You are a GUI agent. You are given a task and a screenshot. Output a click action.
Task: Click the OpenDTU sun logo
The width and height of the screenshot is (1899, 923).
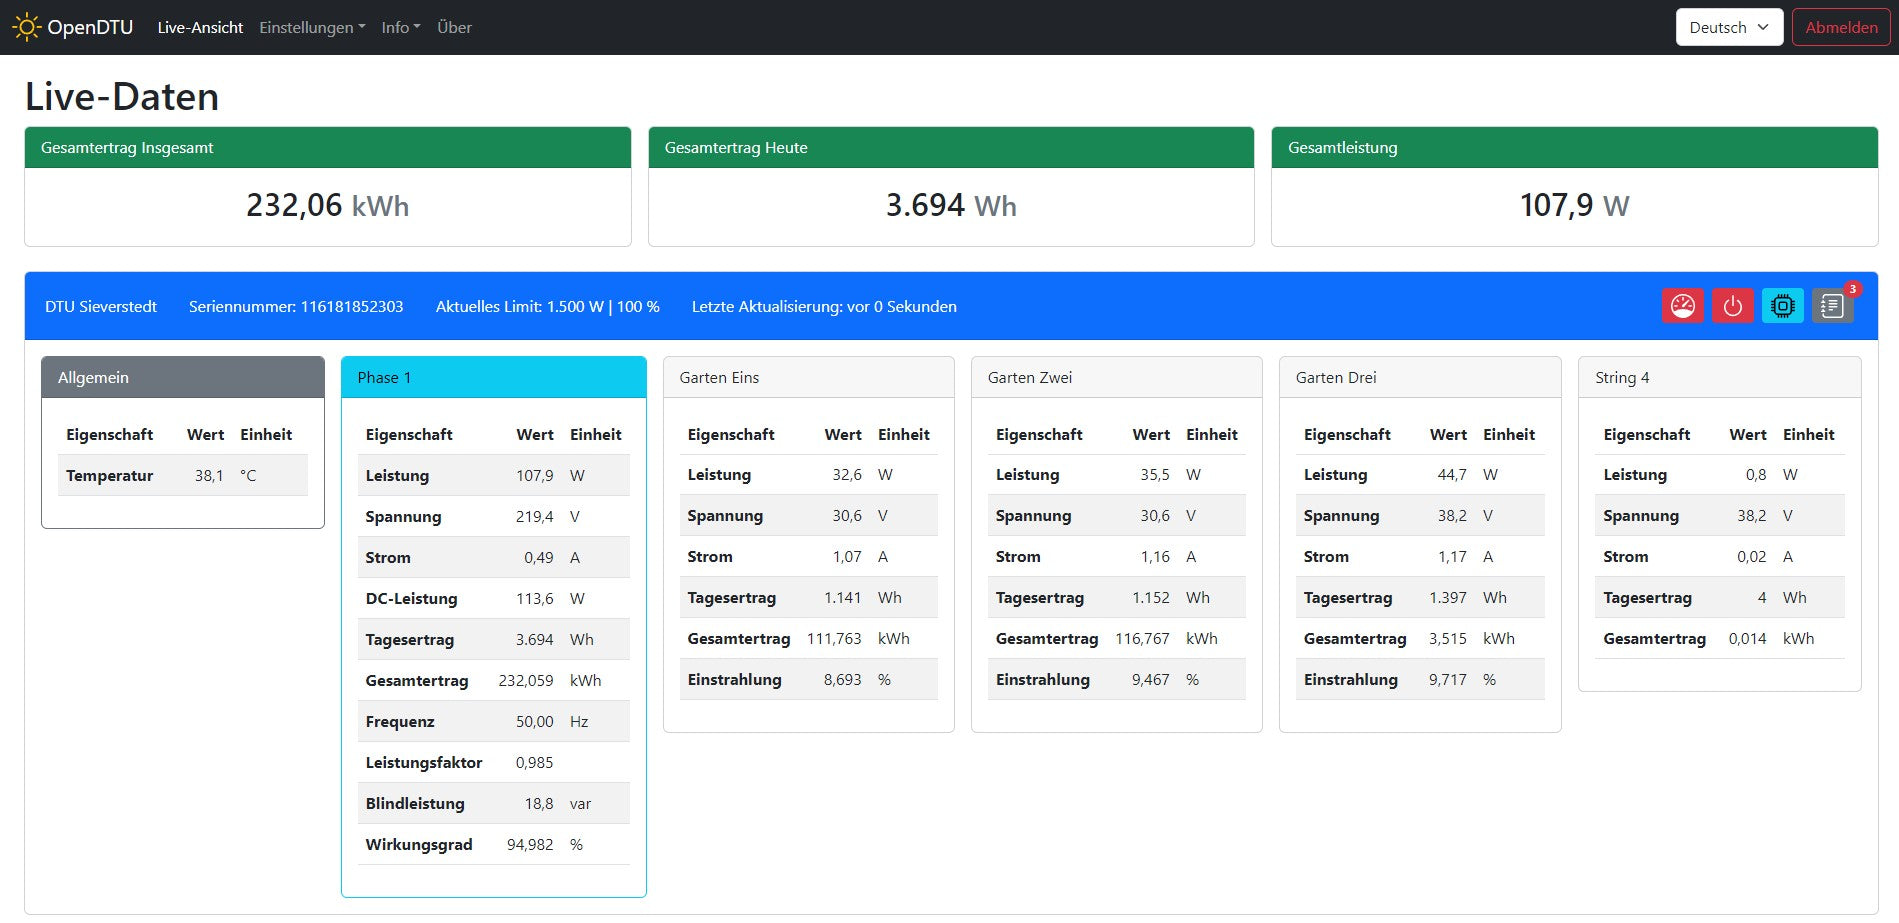coord(26,27)
